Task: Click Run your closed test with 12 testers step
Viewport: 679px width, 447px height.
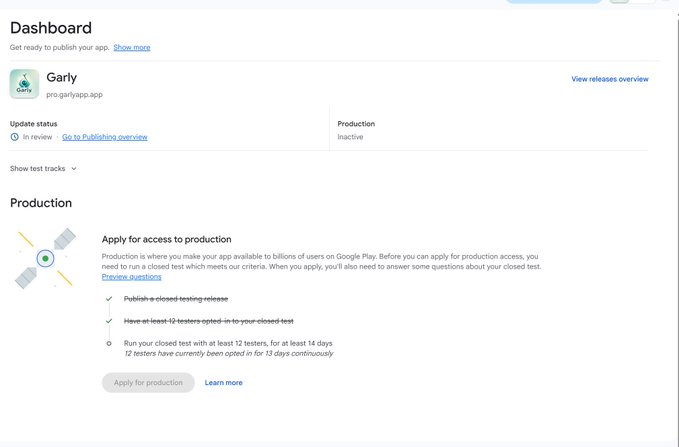Action: pos(228,343)
